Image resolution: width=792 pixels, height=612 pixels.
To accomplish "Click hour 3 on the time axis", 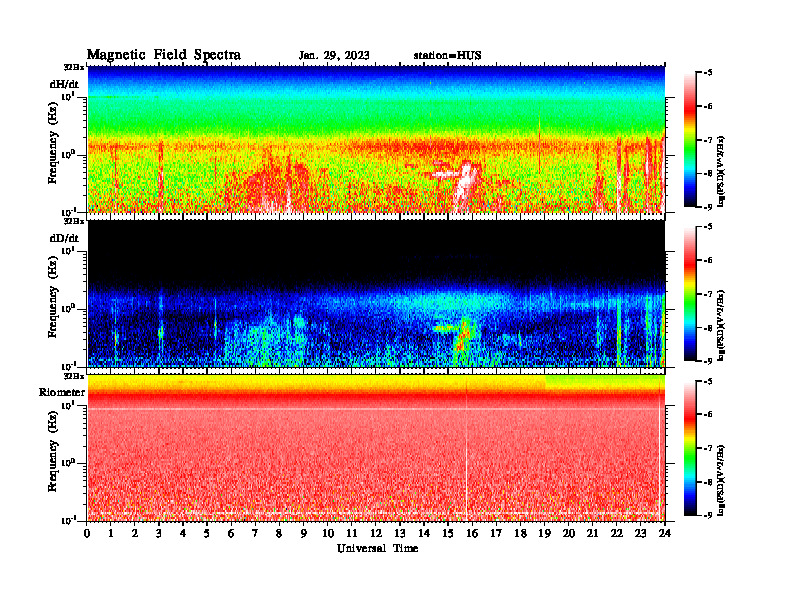I will pos(159,534).
